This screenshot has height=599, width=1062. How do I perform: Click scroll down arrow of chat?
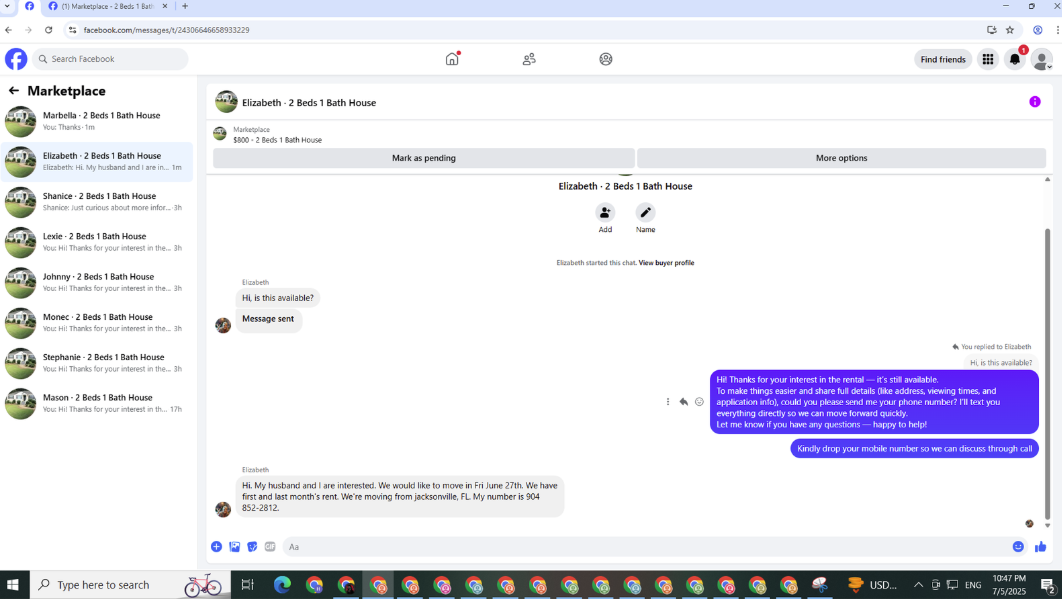click(1047, 525)
